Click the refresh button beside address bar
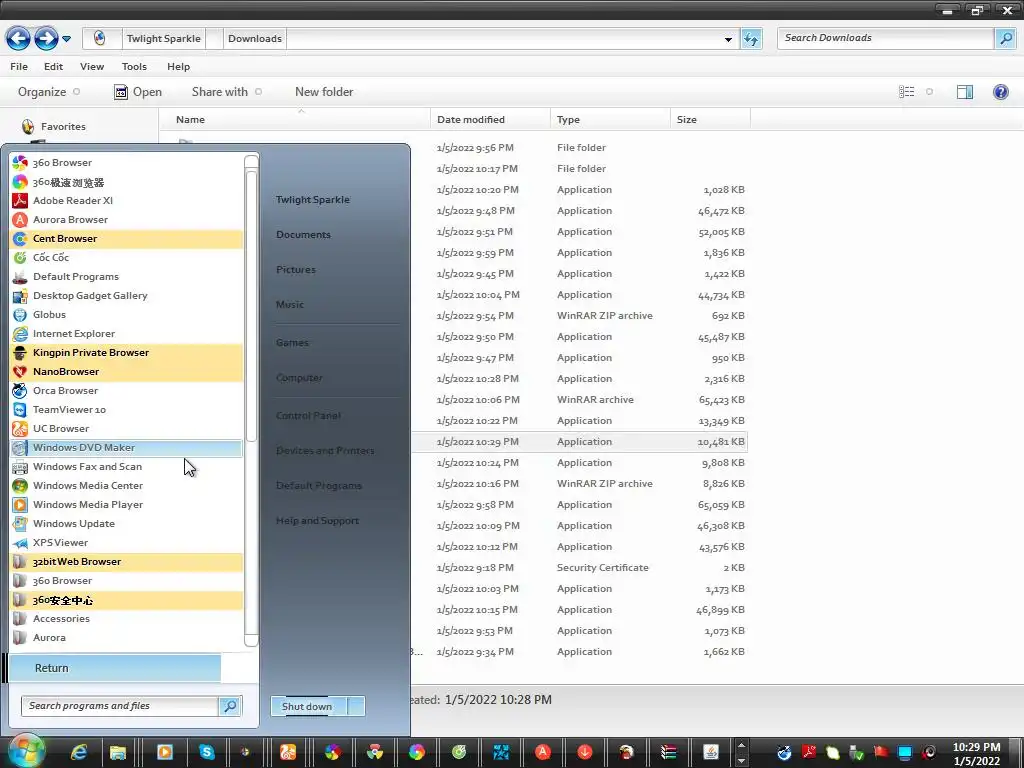Screen dimensions: 1024x768 coord(751,39)
